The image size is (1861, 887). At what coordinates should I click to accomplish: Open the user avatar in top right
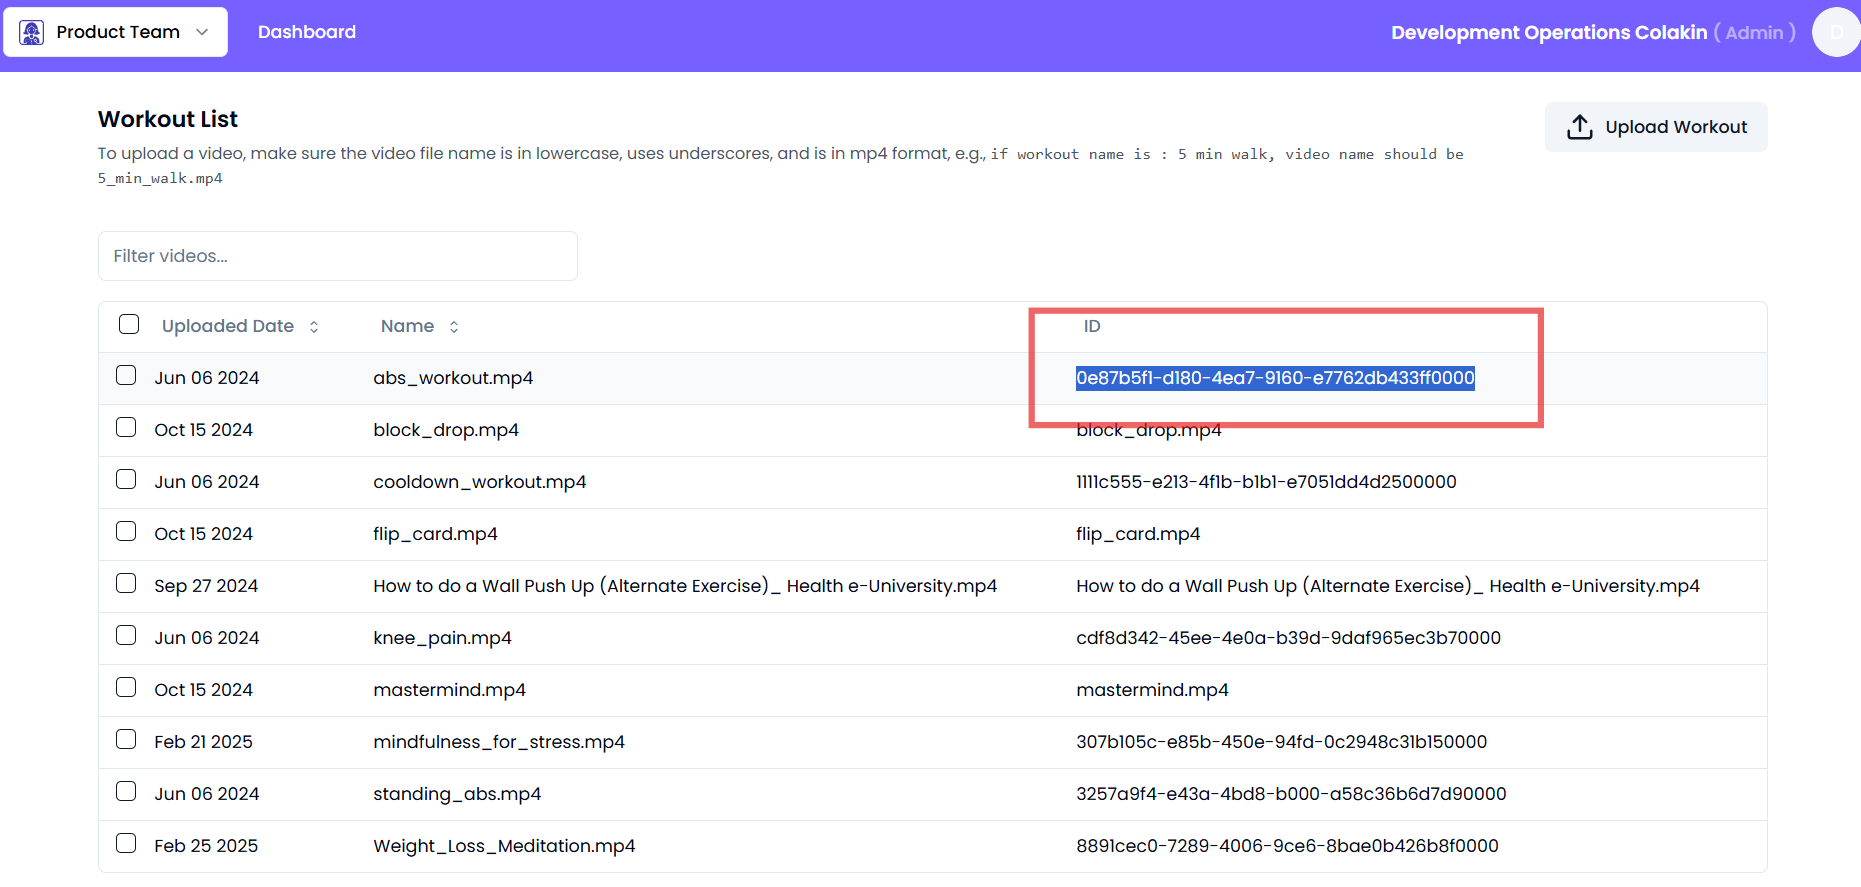[1835, 32]
